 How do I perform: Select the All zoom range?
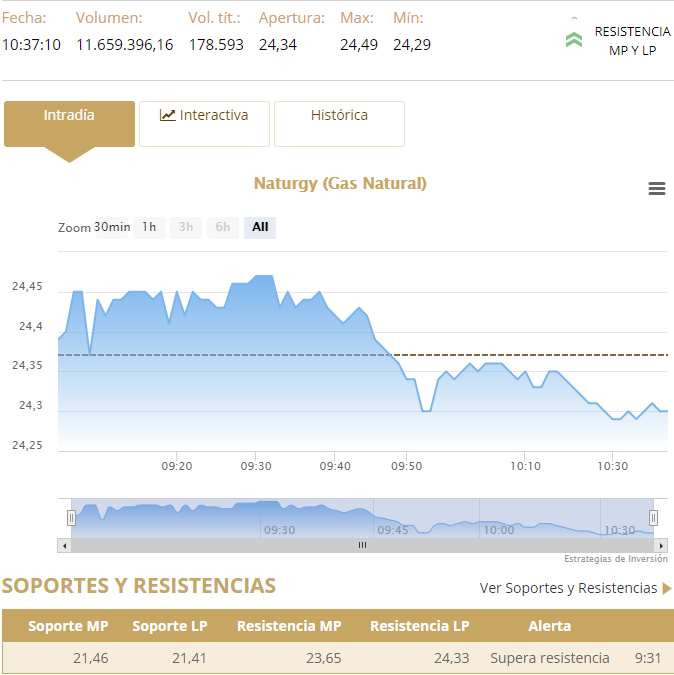click(x=260, y=227)
